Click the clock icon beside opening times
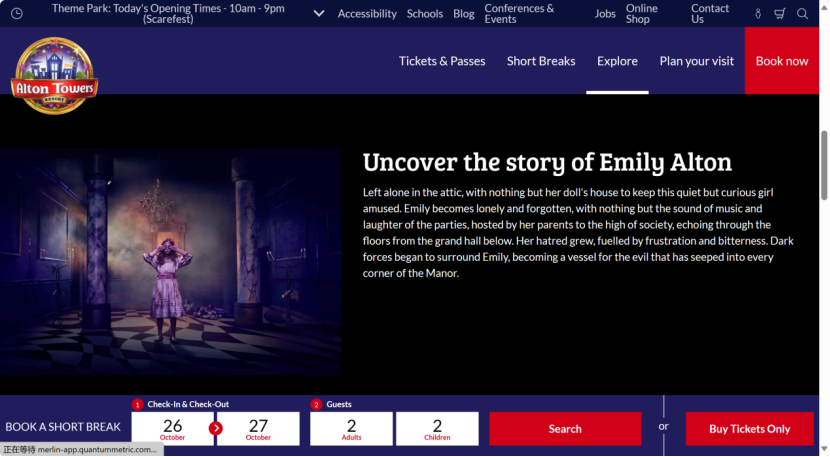This screenshot has width=830, height=457. tap(16, 13)
